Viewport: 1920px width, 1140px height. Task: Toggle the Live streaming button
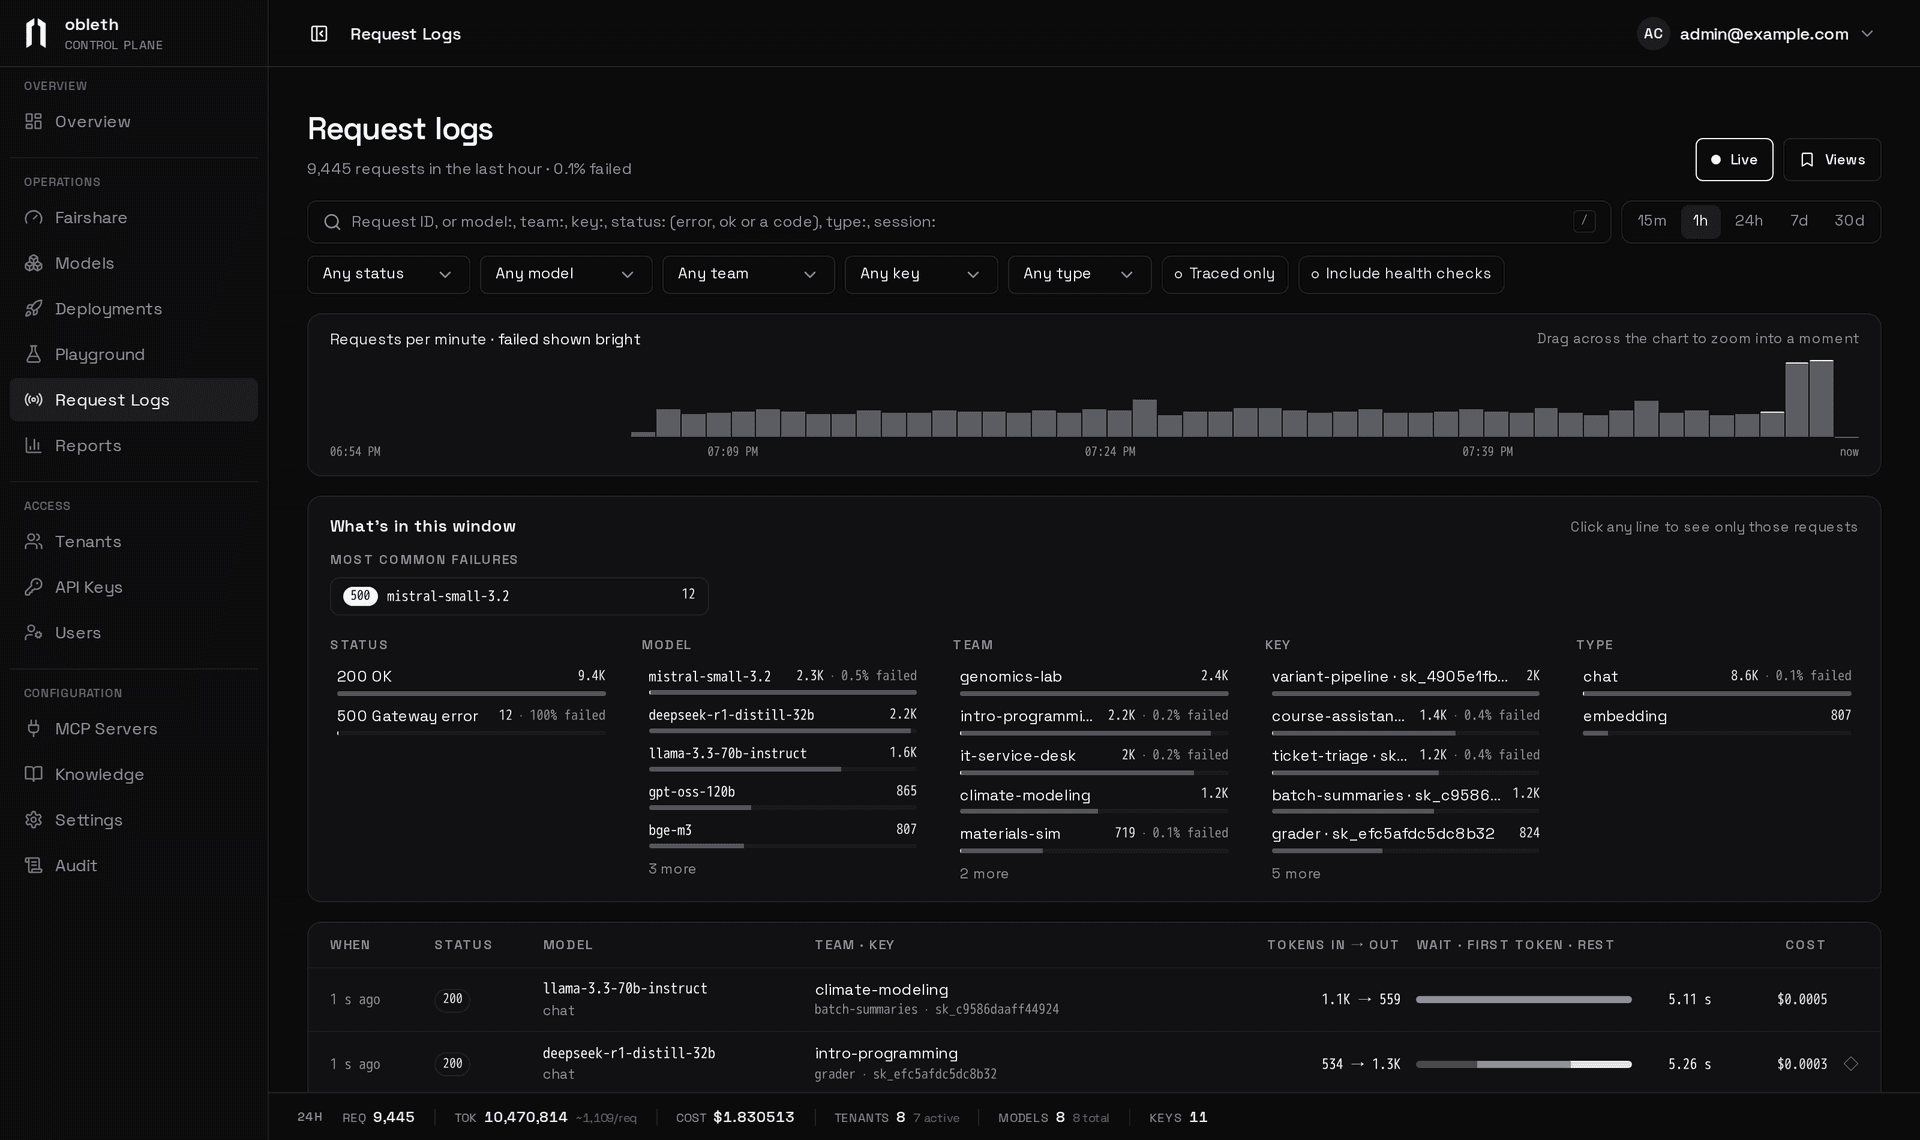[1734, 160]
